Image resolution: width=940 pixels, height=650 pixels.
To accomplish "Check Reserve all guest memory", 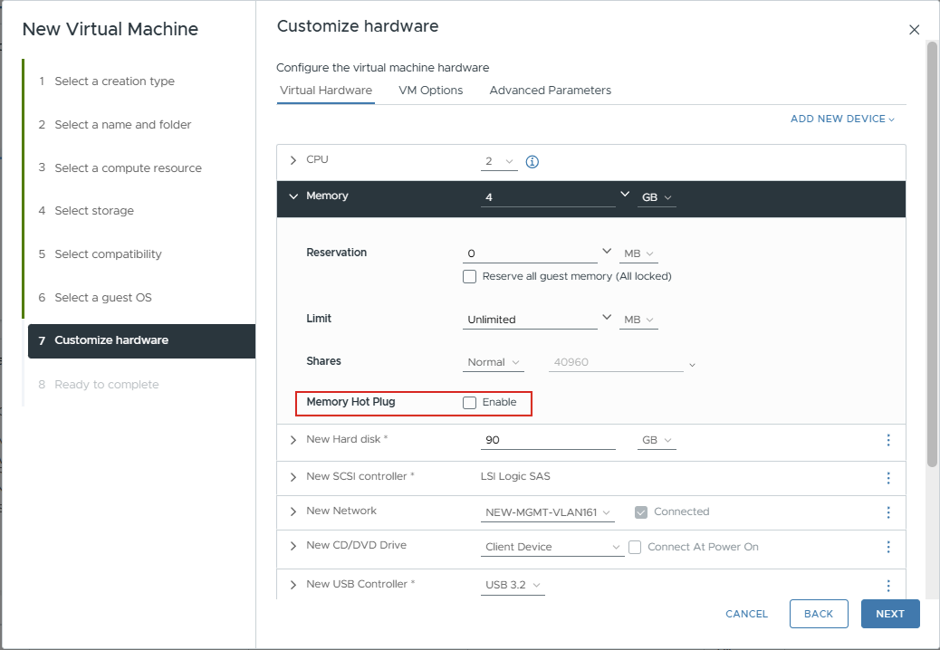I will (x=469, y=276).
